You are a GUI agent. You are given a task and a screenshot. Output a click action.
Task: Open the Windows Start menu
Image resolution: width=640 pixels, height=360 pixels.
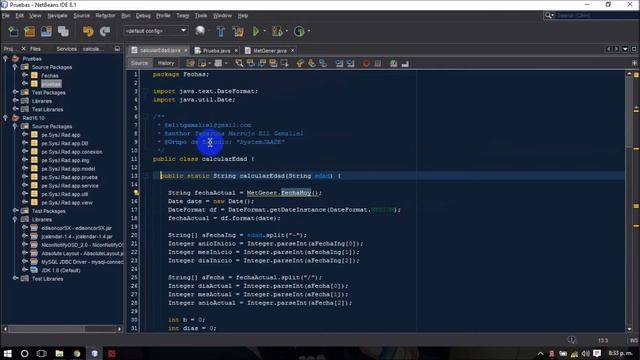(7, 353)
